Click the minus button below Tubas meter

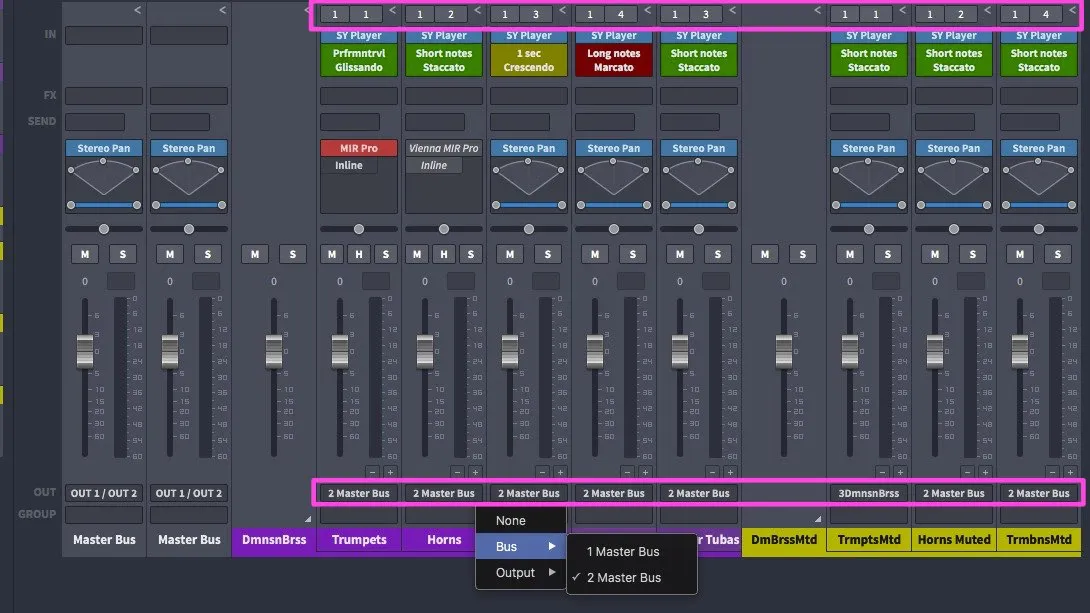click(x=713, y=472)
